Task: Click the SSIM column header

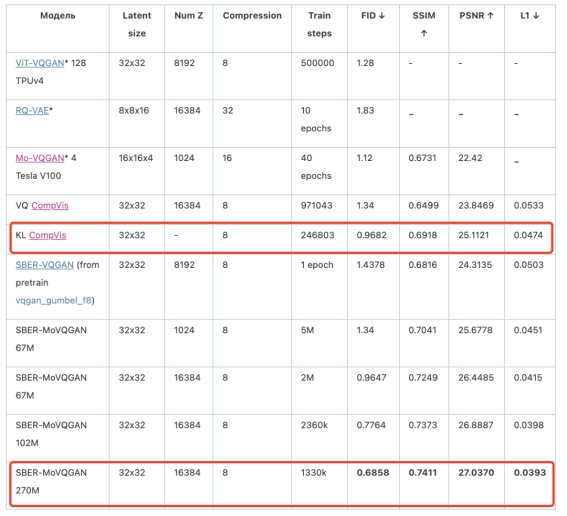Action: click(424, 24)
